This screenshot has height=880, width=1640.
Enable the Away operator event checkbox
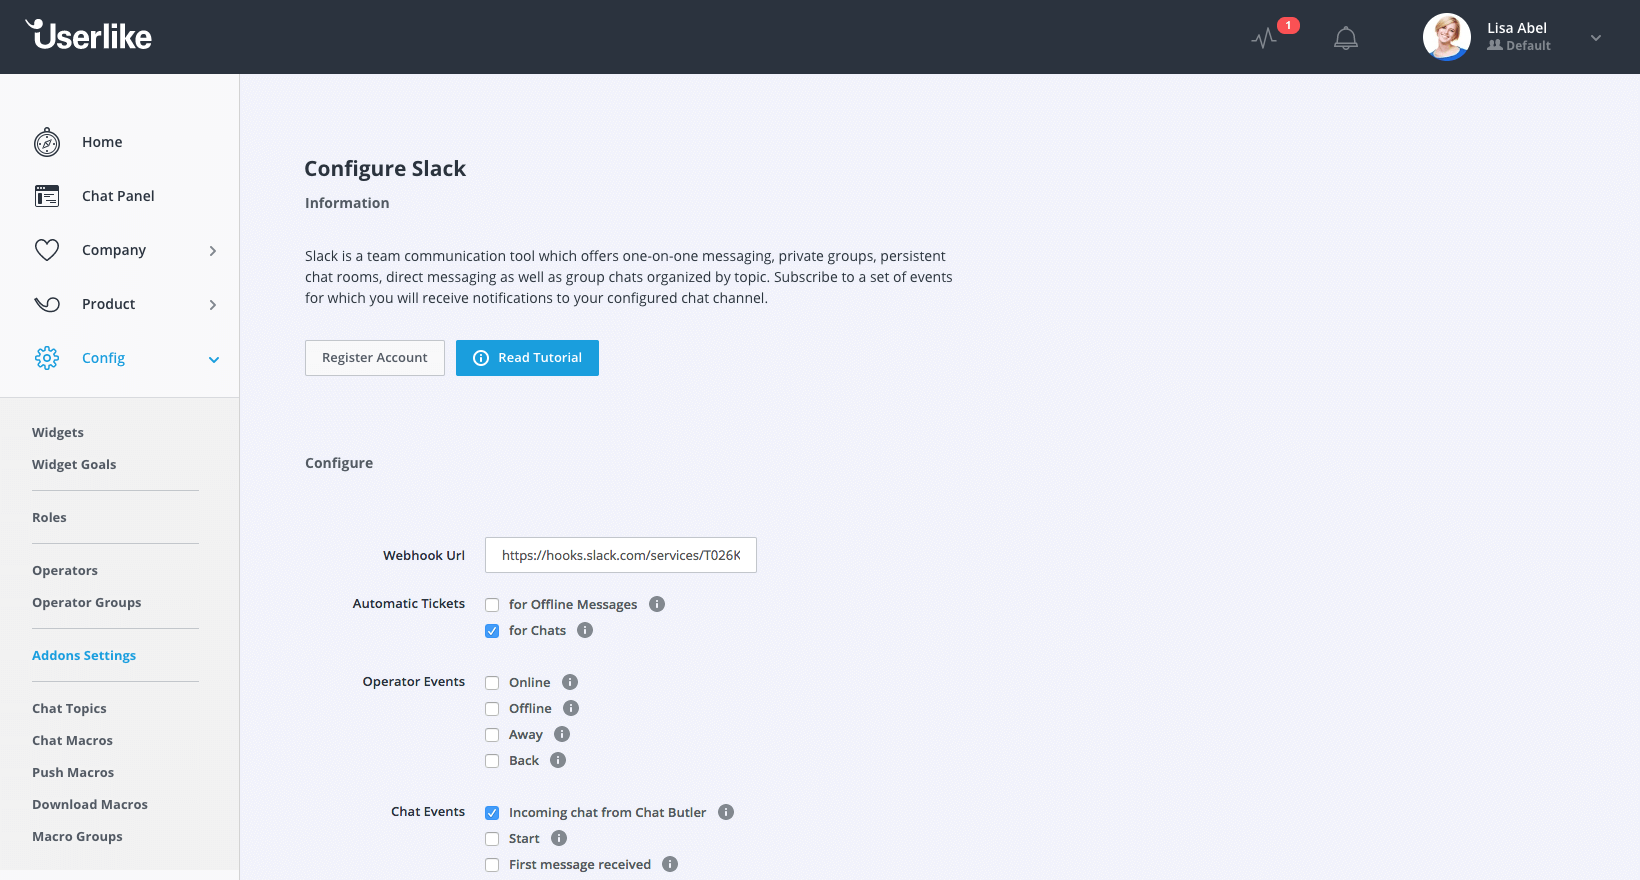click(492, 735)
